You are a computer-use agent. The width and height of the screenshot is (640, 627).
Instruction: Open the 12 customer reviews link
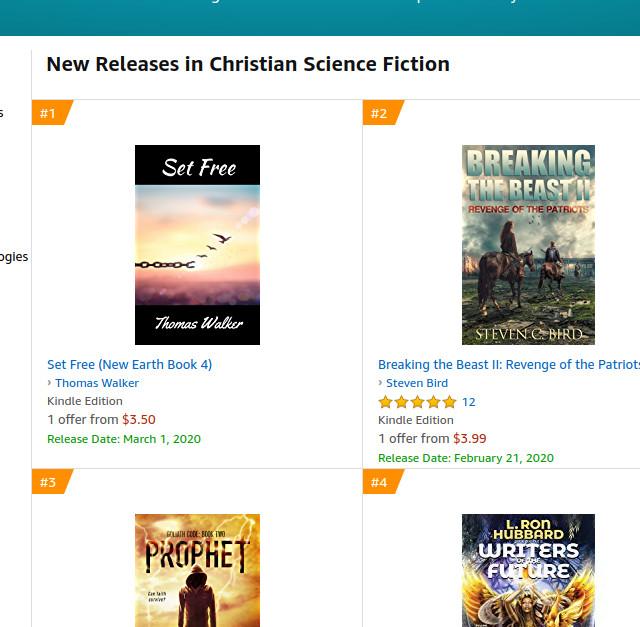click(469, 402)
